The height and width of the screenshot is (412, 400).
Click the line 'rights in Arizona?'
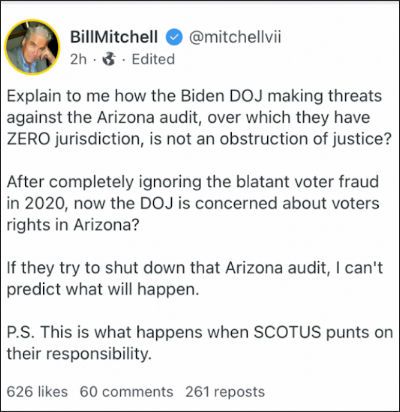(x=73, y=225)
